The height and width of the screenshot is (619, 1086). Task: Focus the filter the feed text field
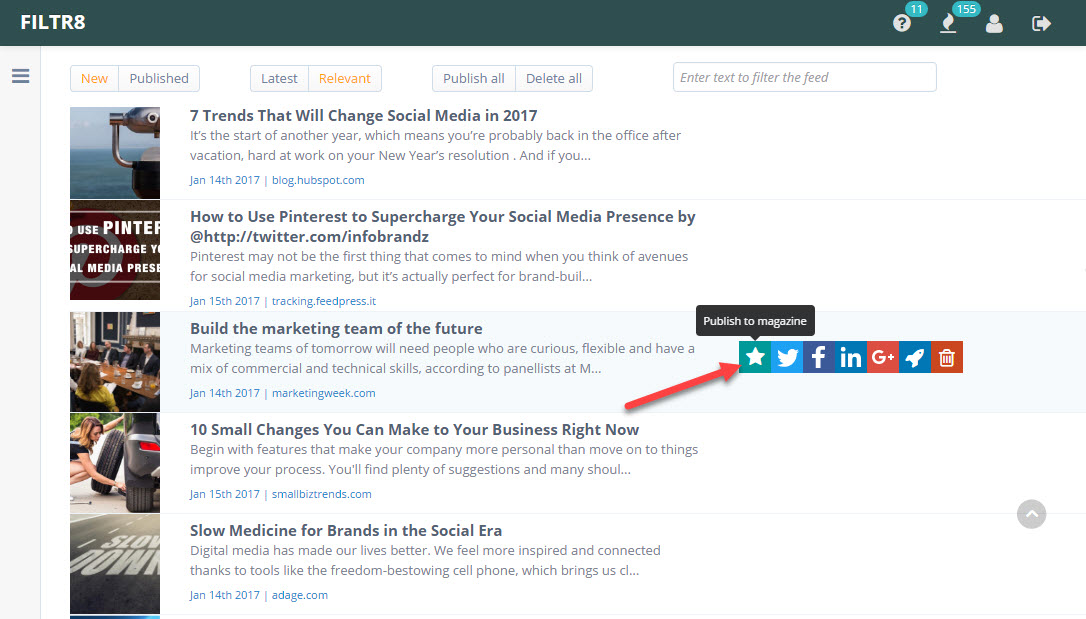pyautogui.click(x=805, y=77)
